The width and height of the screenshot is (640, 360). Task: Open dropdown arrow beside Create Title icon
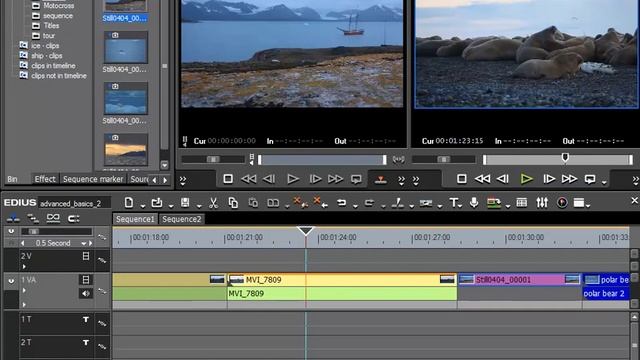tap(460, 206)
